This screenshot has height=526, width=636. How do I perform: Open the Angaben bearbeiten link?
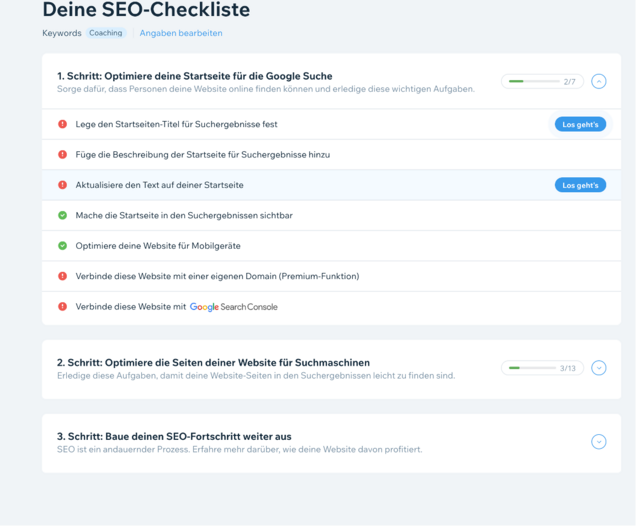pos(181,33)
